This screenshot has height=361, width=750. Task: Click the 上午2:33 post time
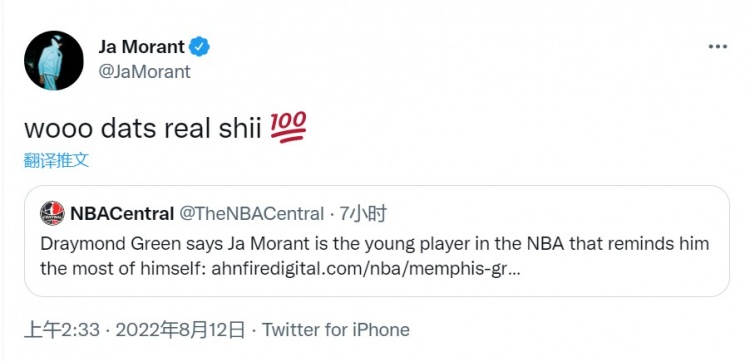(x=62, y=330)
